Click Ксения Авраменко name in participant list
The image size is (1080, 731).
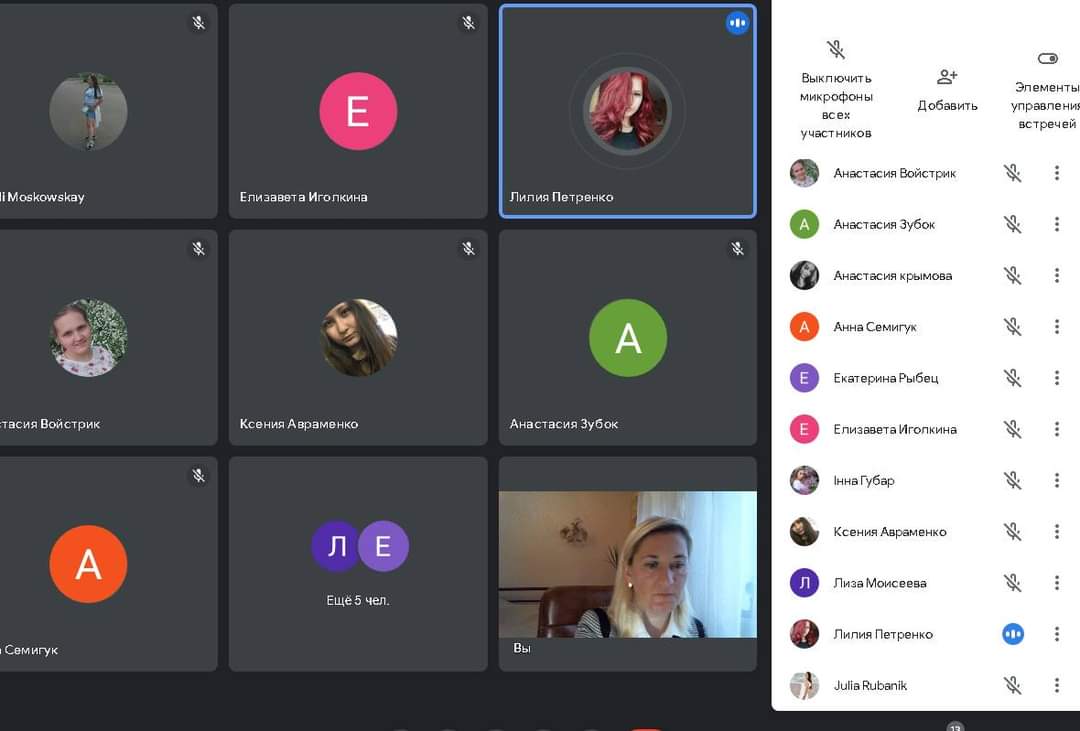(x=889, y=532)
